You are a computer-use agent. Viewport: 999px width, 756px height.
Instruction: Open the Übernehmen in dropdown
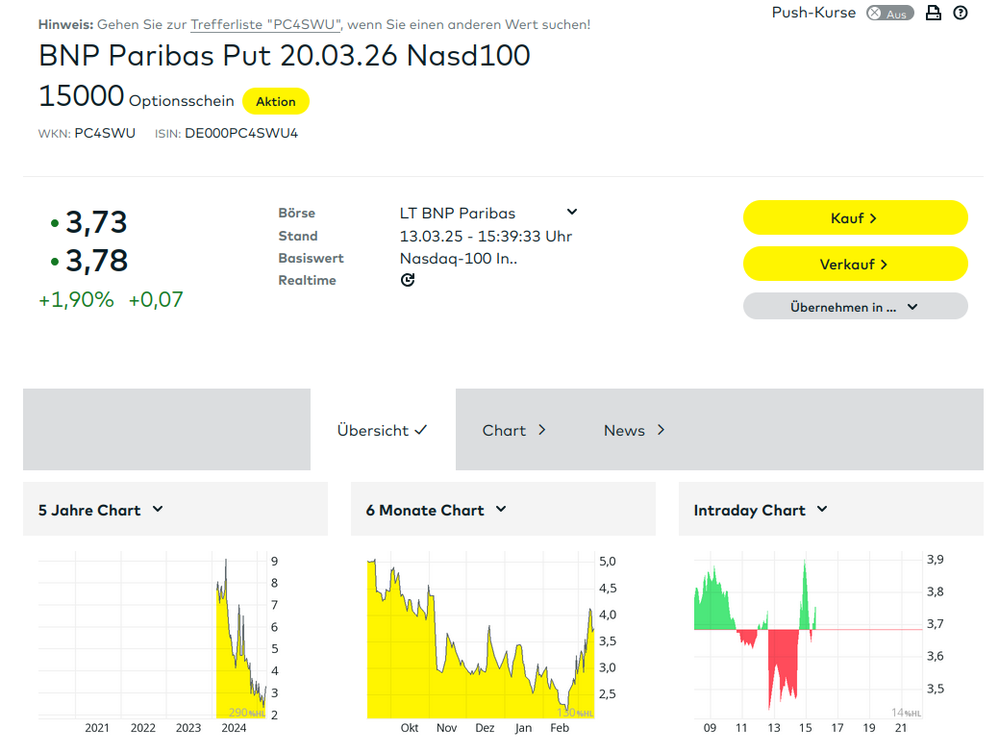pos(855,307)
